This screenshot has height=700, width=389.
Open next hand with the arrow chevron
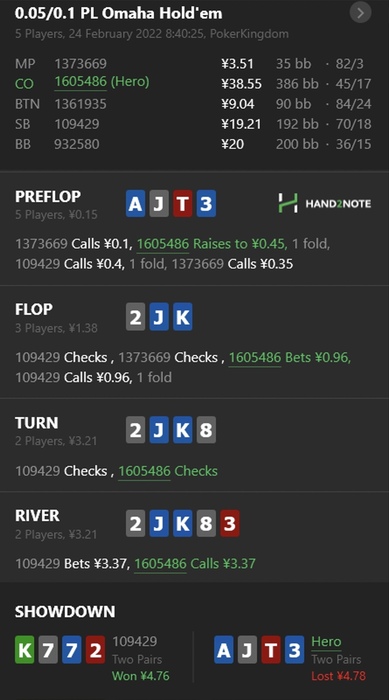(360, 13)
